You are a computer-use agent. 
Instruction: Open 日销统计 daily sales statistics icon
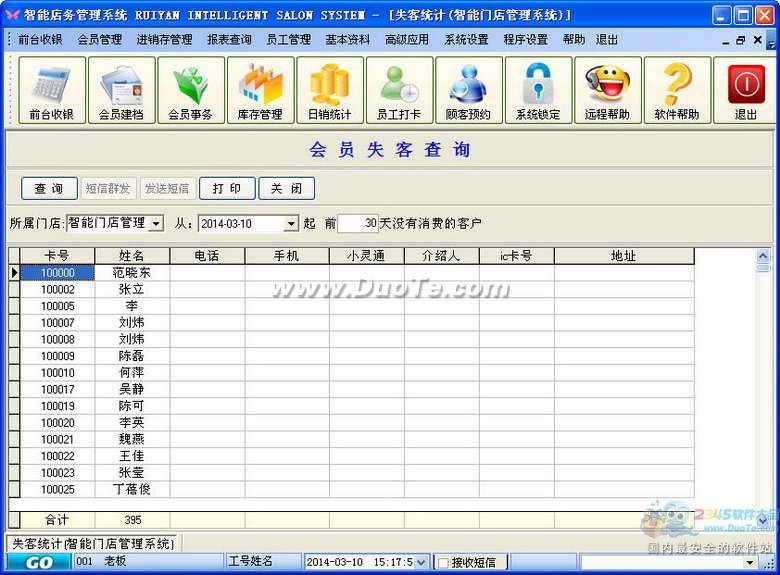329,90
